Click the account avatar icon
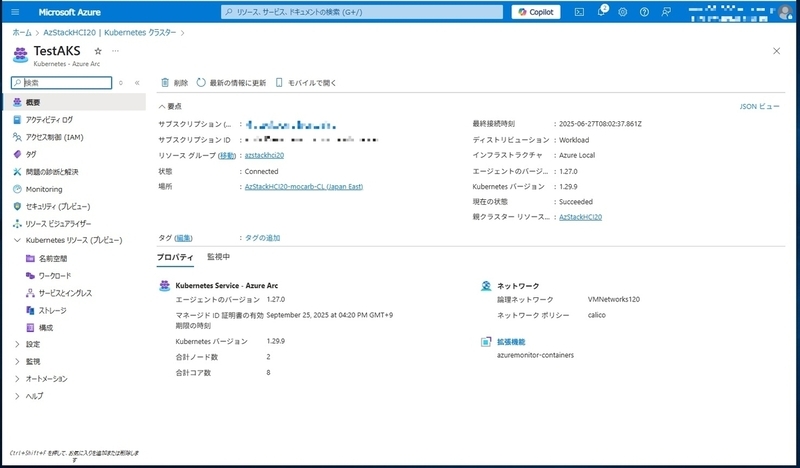800x468 pixels. 785,12
